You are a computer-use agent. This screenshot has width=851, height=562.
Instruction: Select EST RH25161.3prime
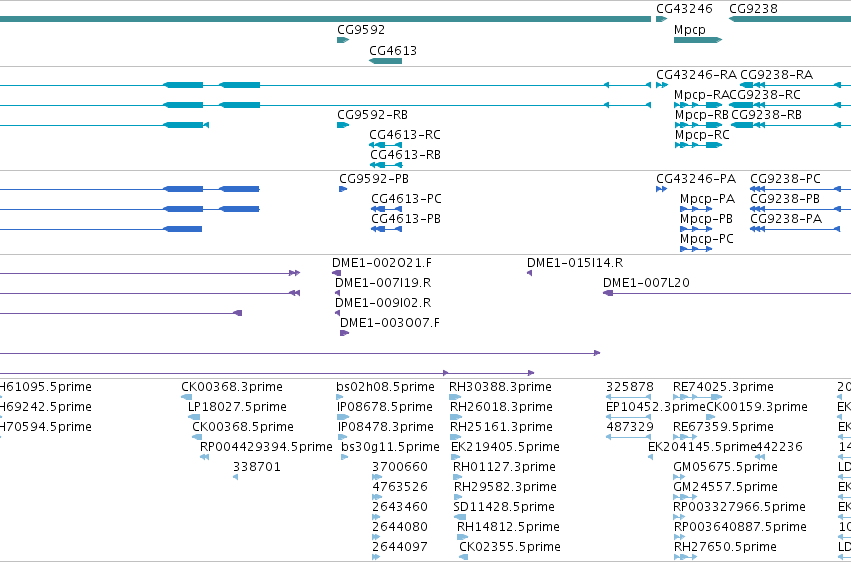pyautogui.click(x=455, y=437)
